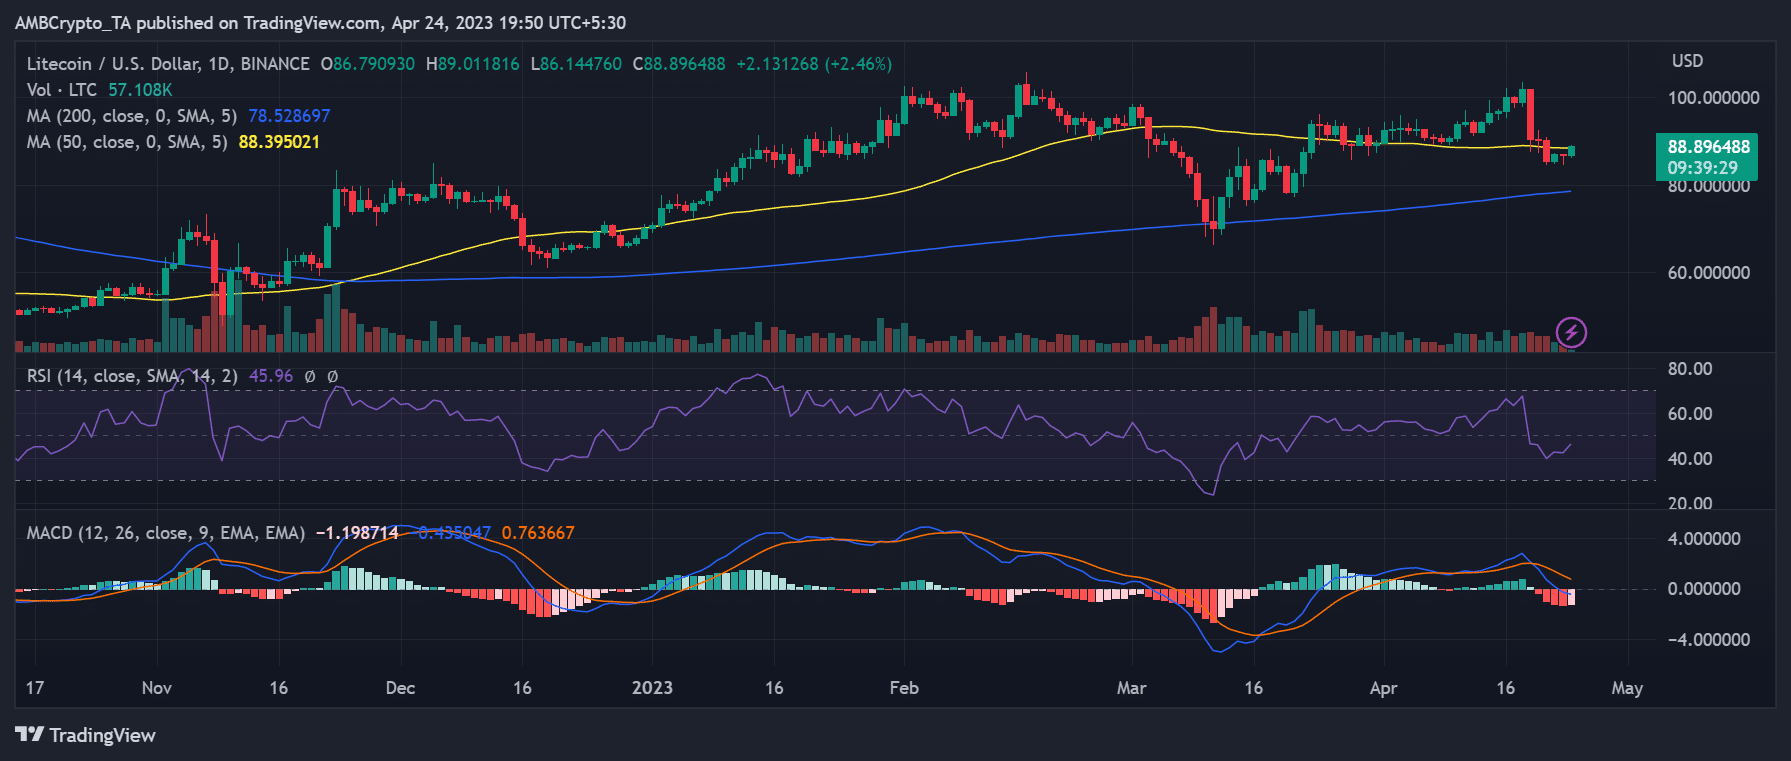Click the 60.000000 price axis label
The height and width of the screenshot is (761, 1791).
click(1709, 273)
